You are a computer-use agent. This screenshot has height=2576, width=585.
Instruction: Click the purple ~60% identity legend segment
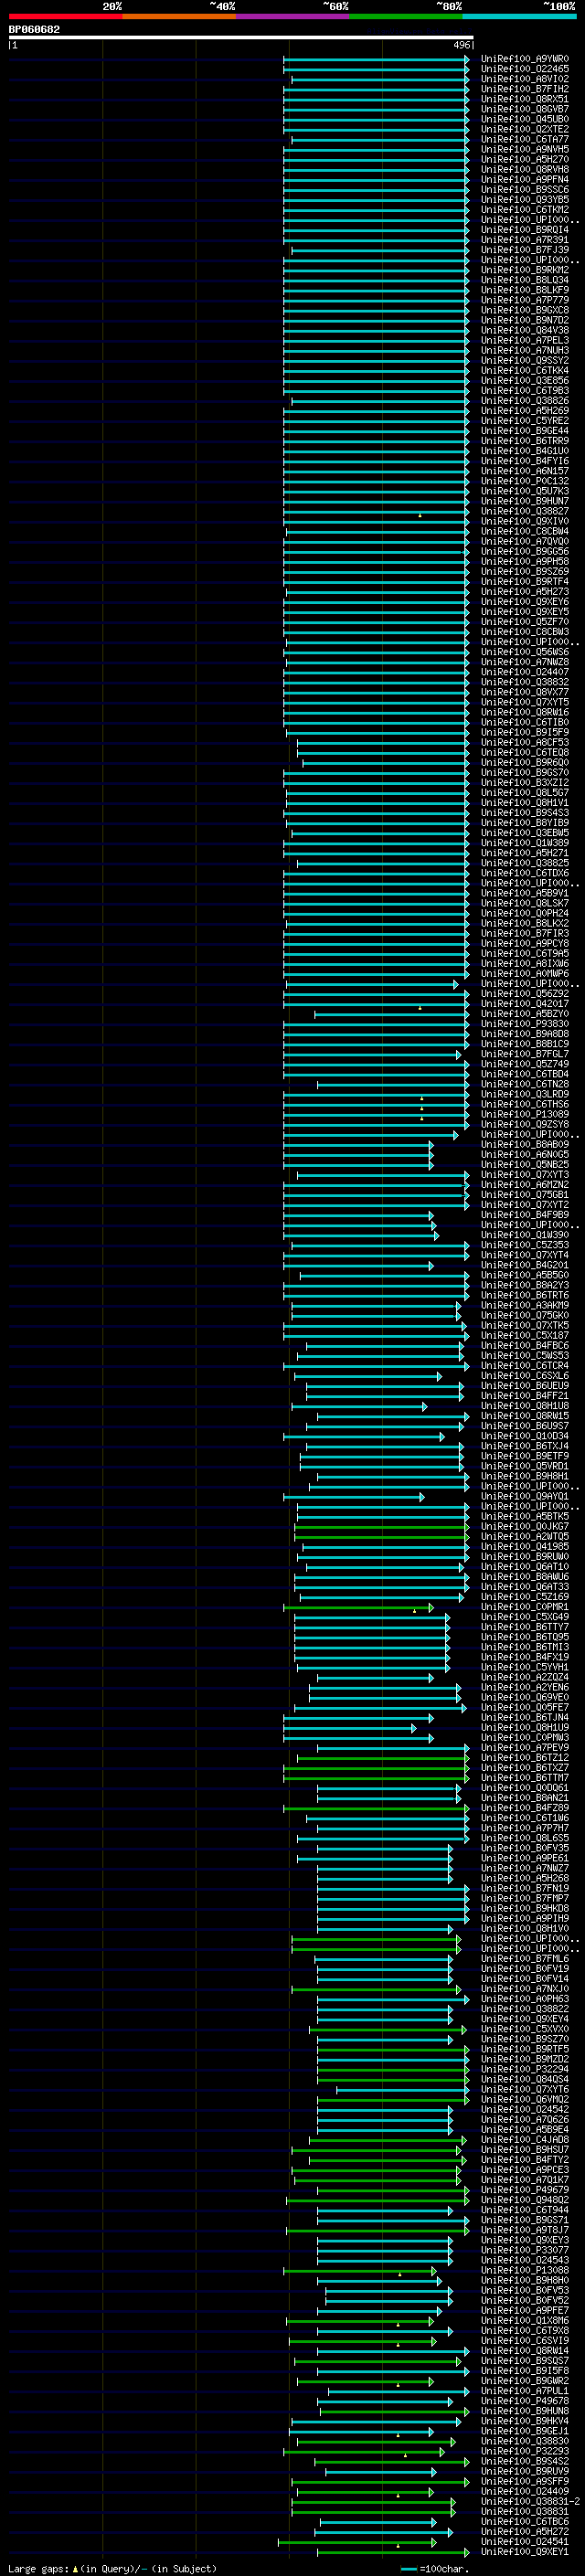(x=293, y=16)
